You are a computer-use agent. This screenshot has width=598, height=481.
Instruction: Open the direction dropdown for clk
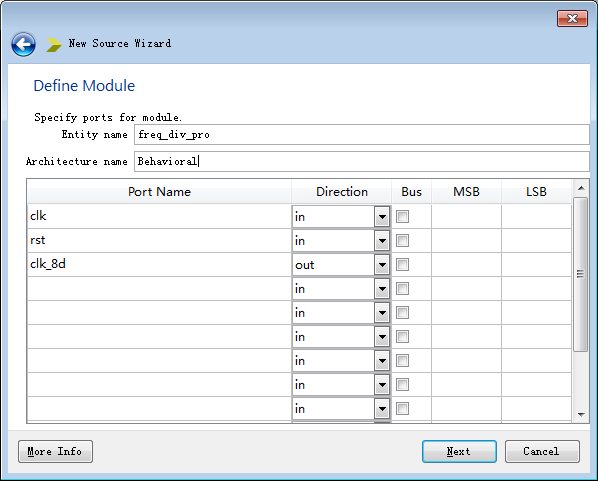pos(382,217)
